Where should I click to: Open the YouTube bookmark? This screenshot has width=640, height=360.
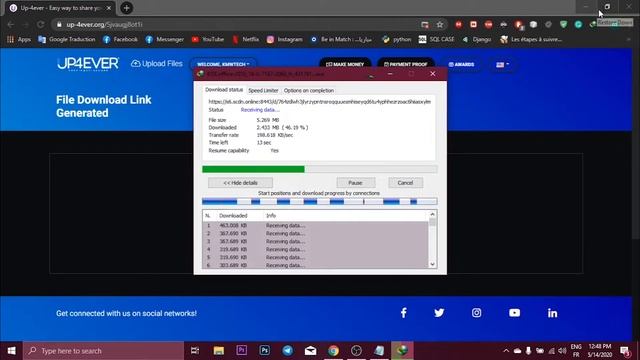(208, 39)
